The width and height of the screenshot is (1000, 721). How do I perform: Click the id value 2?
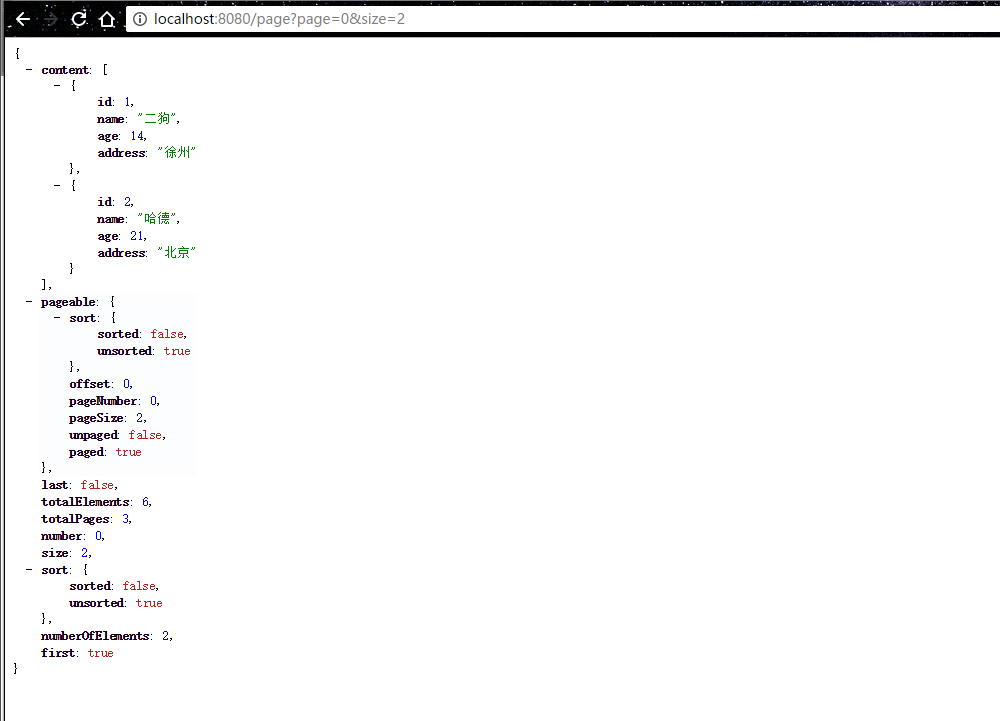coord(128,202)
